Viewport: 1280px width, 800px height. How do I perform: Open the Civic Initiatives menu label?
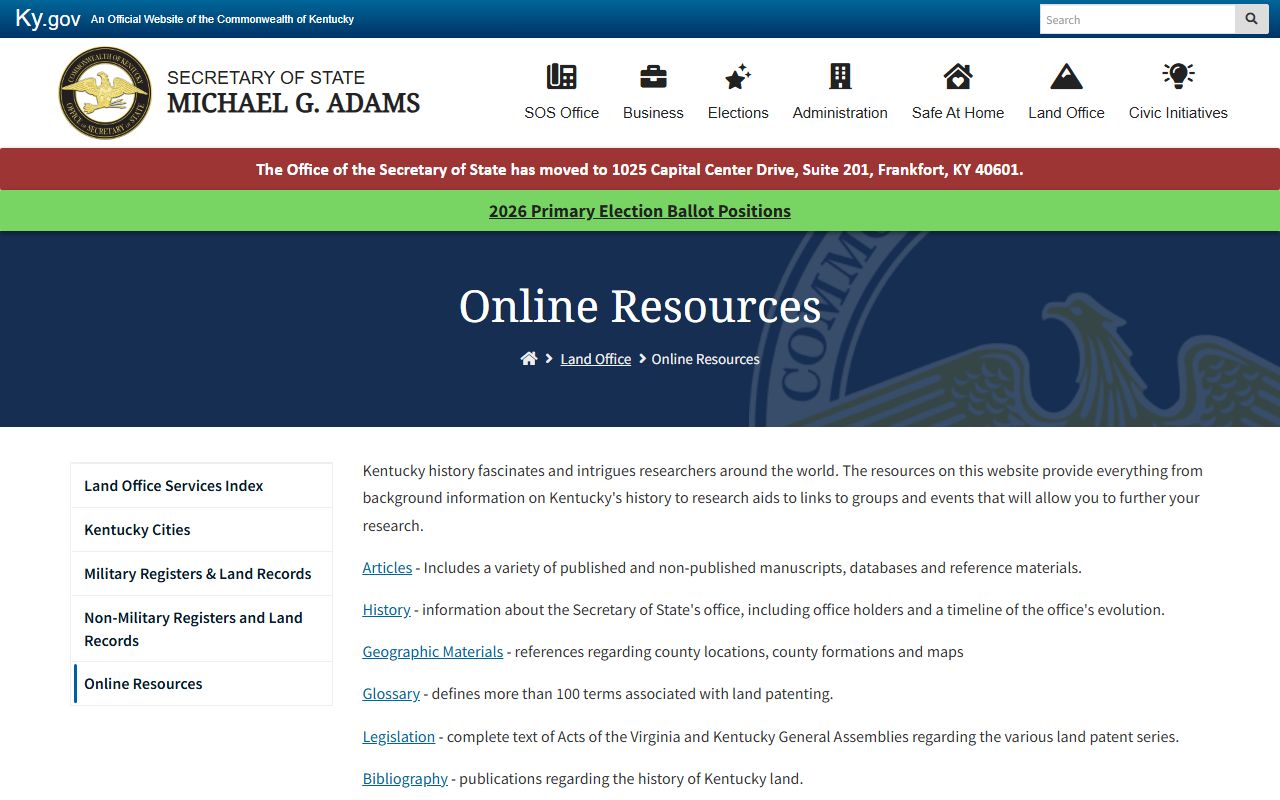pos(1178,113)
